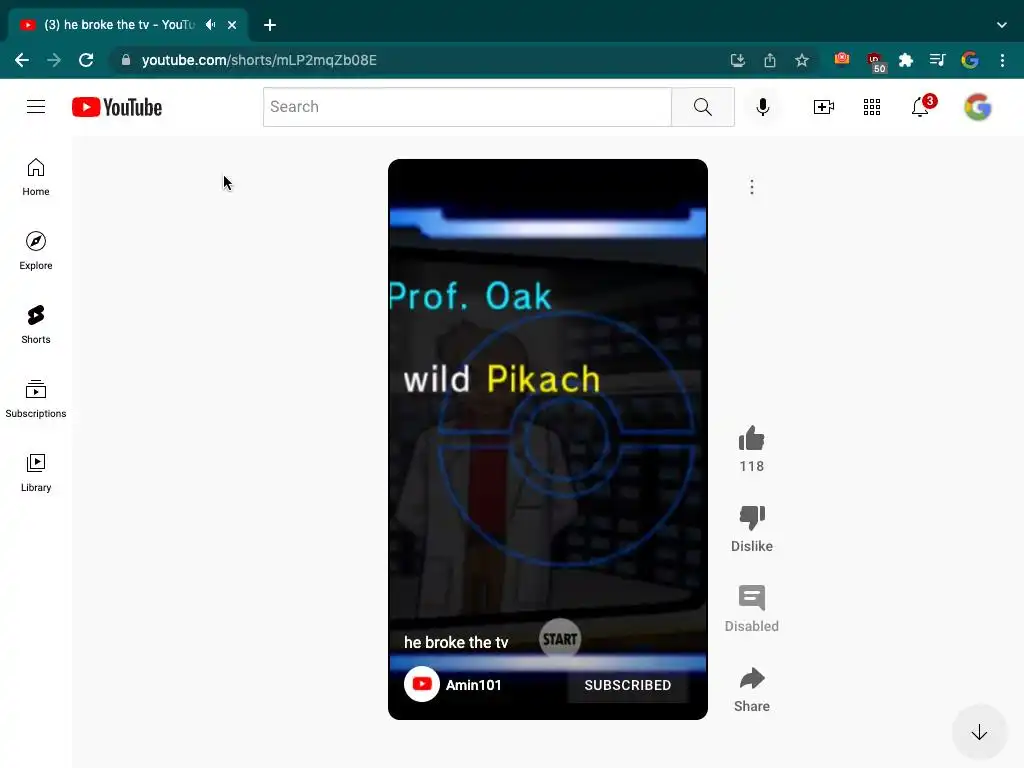This screenshot has width=1024, height=768.
Task: Open the Google account avatar menu
Action: 978,107
